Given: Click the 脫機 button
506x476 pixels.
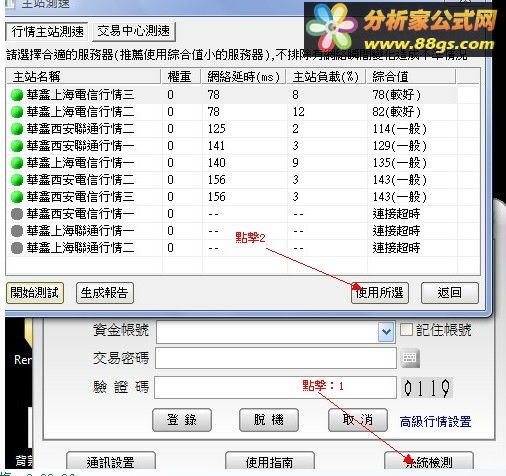Looking at the screenshot, I should tap(269, 420).
